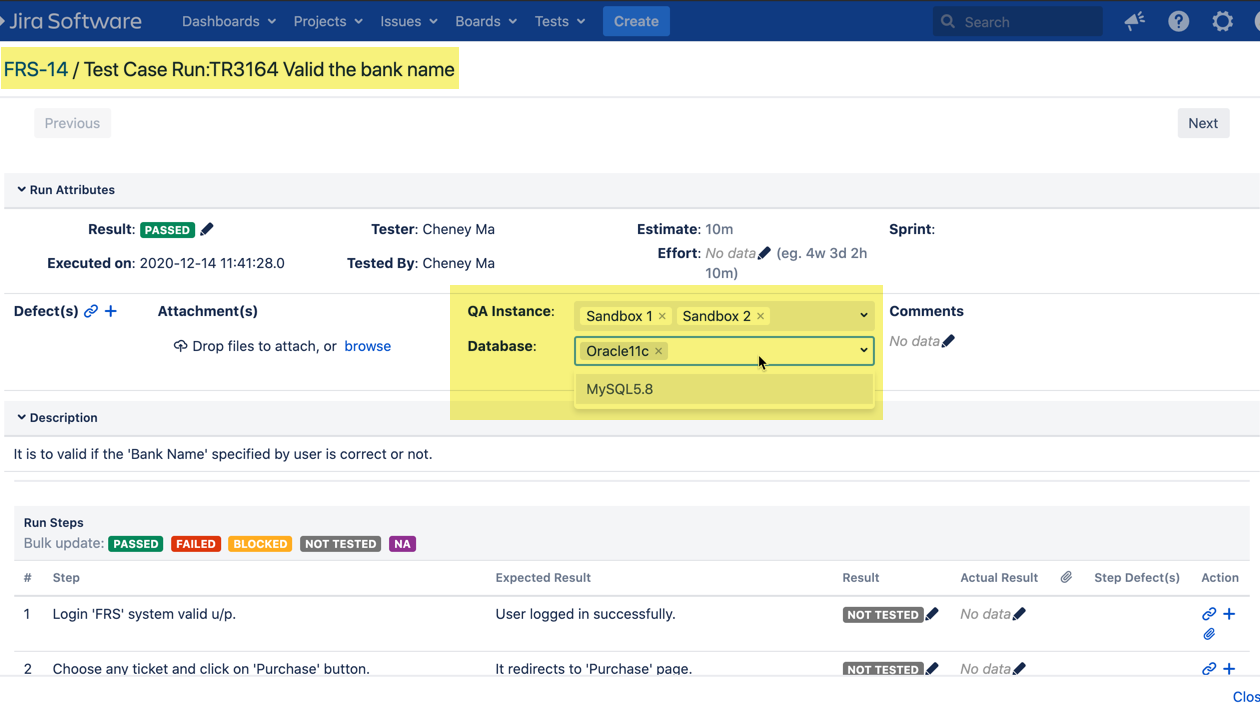Collapse the Description section
This screenshot has width=1260, height=711.
click(x=21, y=418)
